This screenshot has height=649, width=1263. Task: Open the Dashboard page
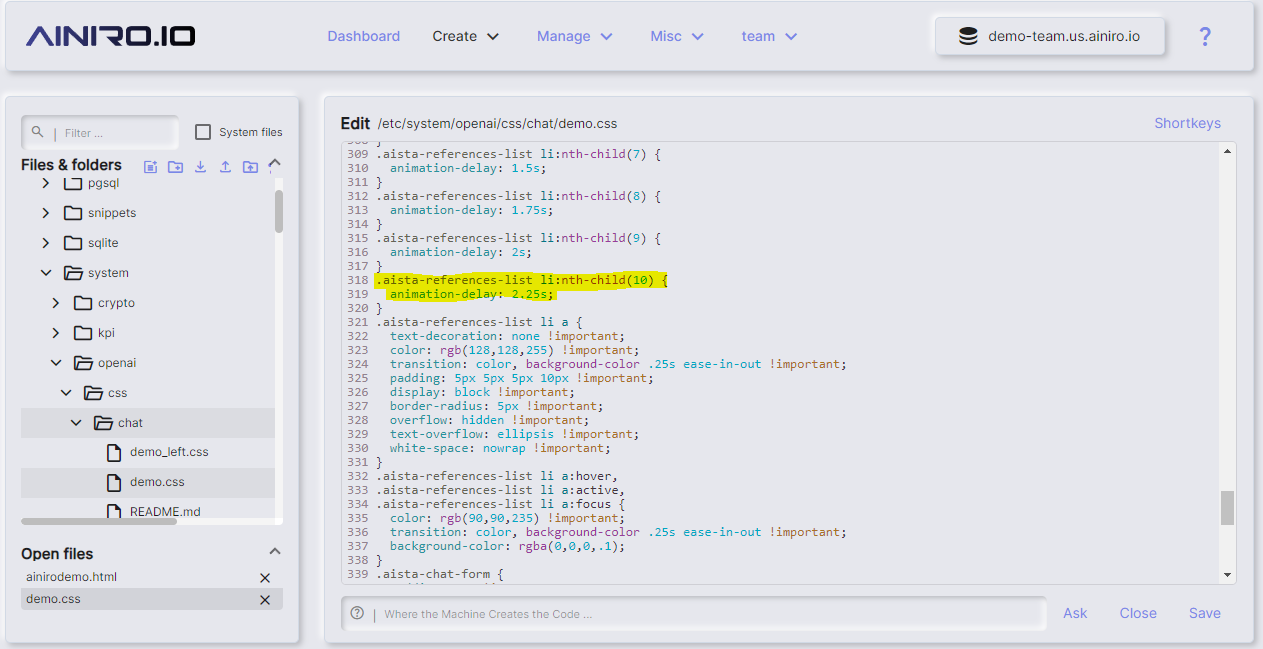[364, 36]
